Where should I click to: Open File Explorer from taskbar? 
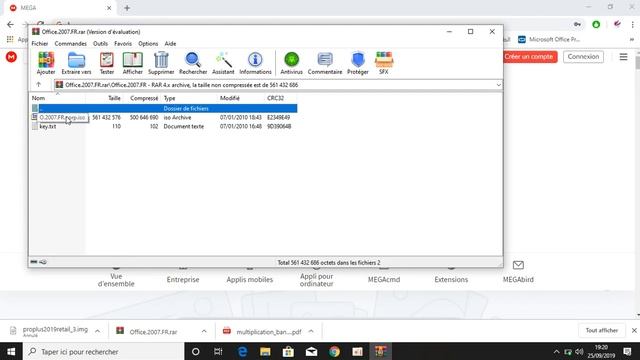pos(265,351)
